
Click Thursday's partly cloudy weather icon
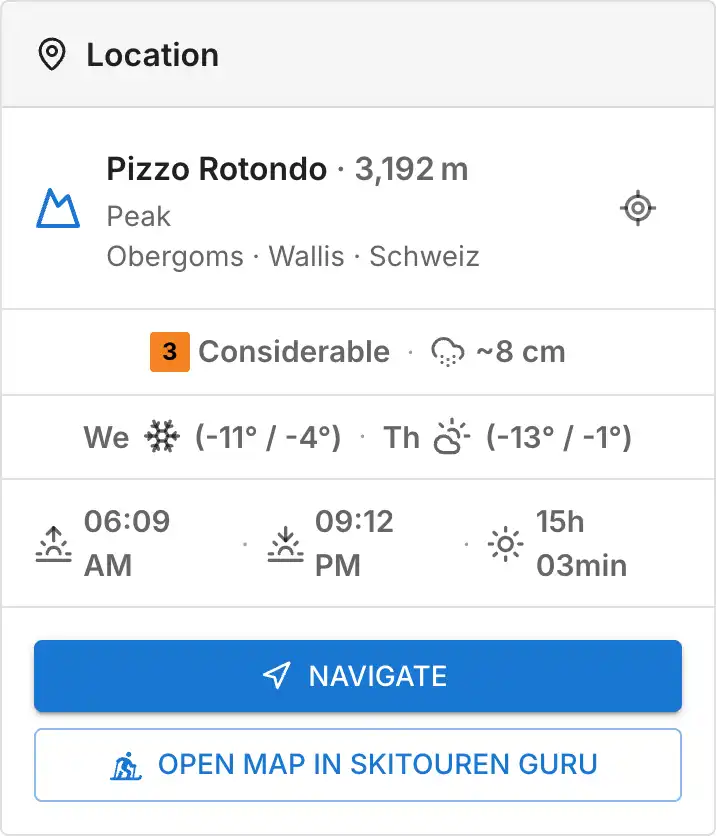[x=452, y=437]
